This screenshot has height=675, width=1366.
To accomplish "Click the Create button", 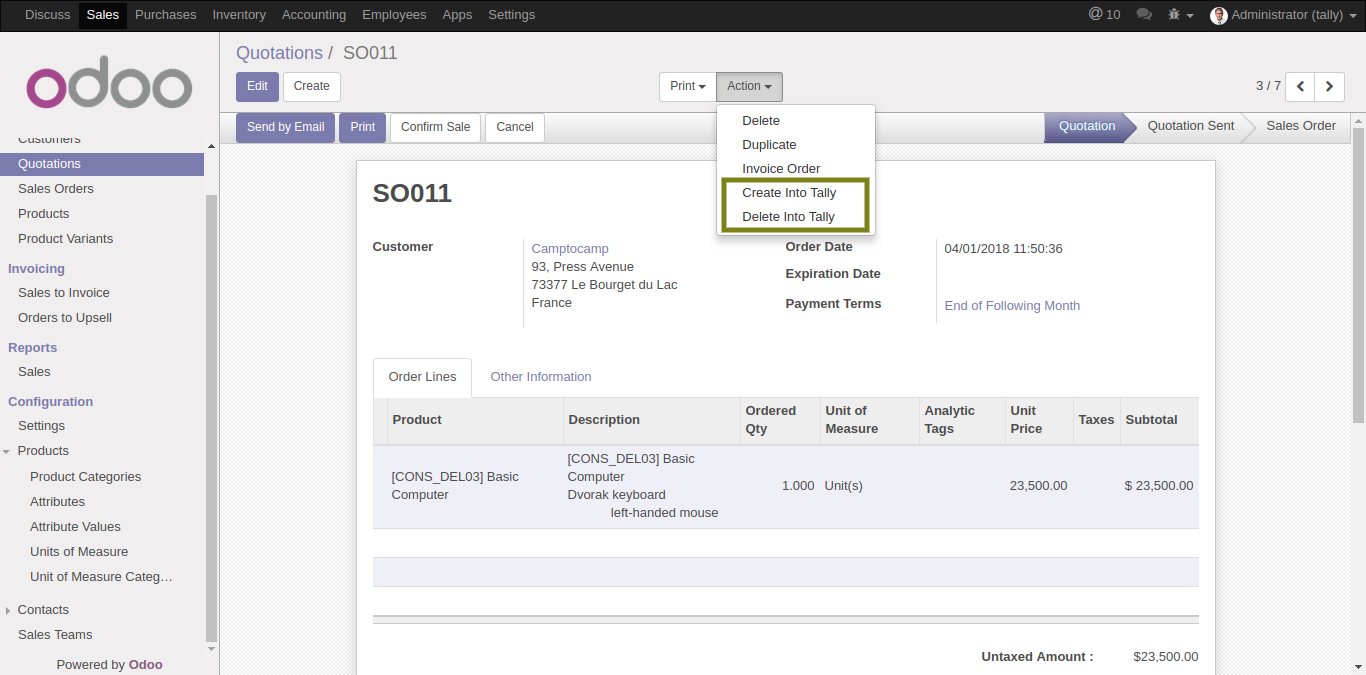I will click(312, 87).
